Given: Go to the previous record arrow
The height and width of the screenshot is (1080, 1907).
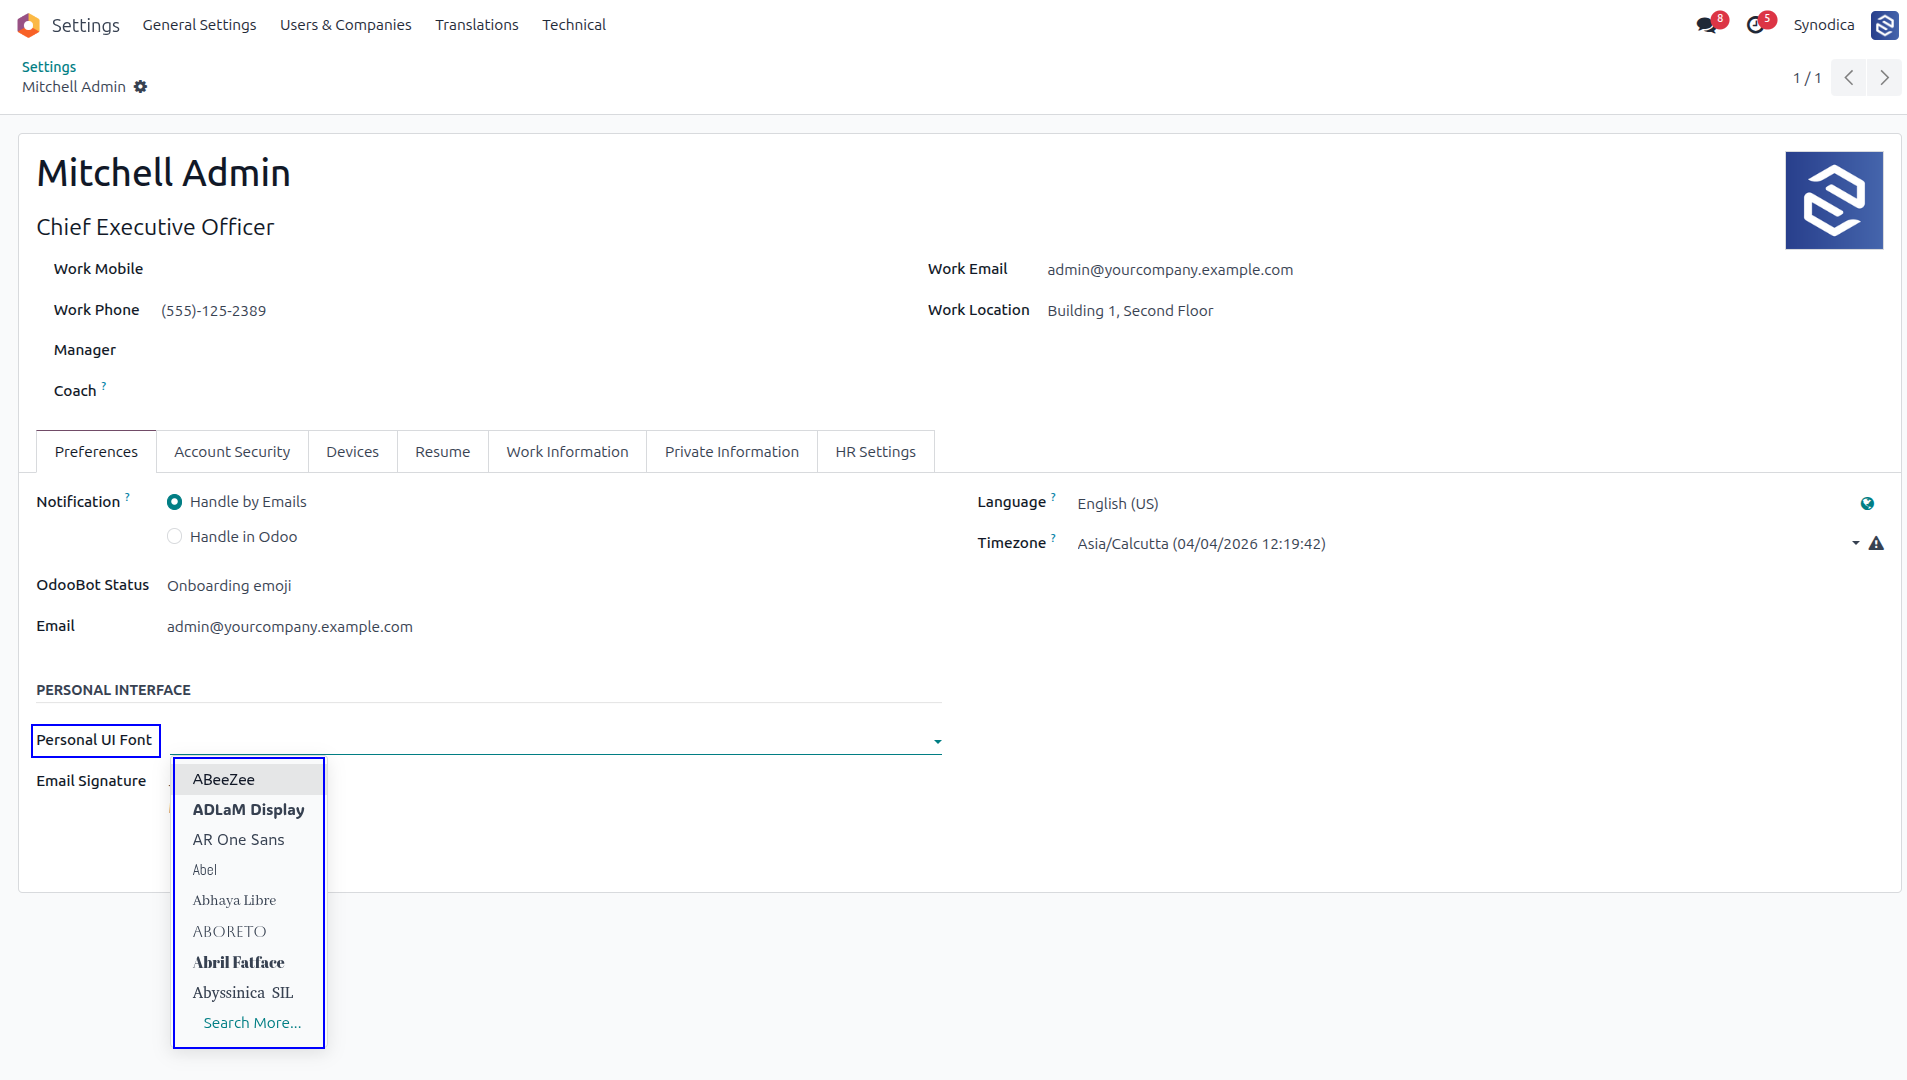Looking at the screenshot, I should tap(1849, 78).
